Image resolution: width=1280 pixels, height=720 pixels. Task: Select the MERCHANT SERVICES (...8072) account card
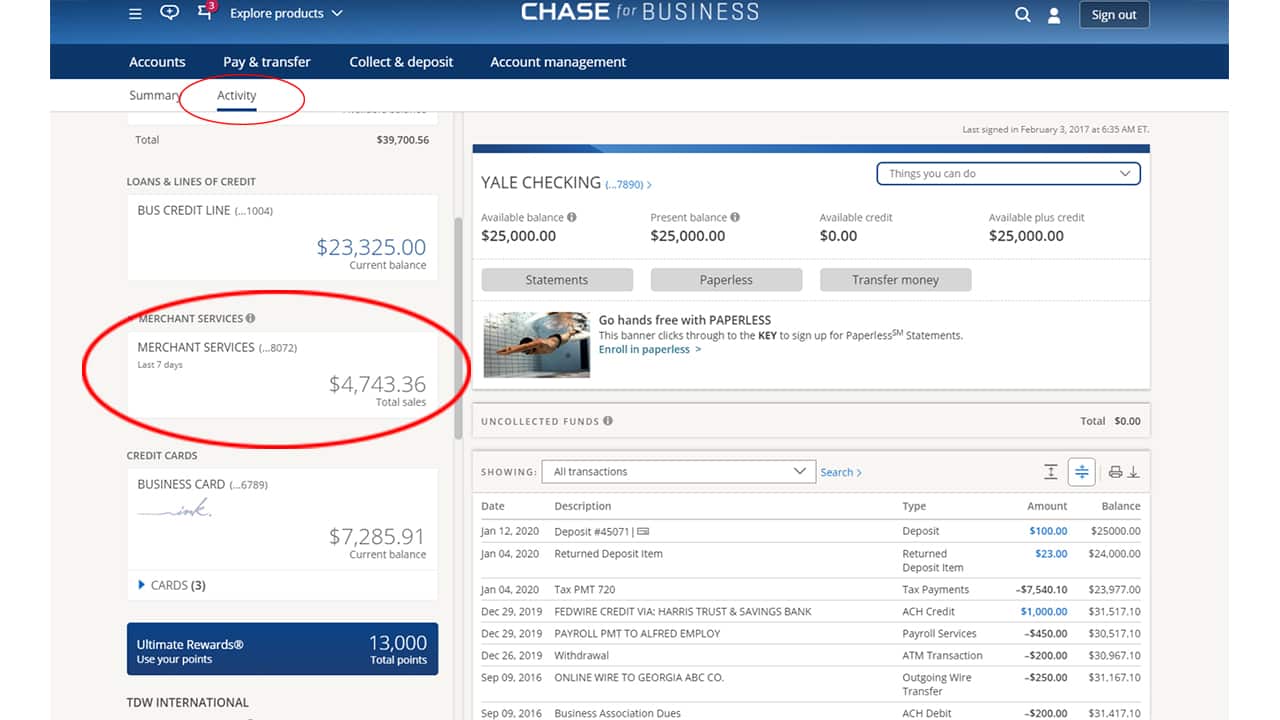point(282,375)
